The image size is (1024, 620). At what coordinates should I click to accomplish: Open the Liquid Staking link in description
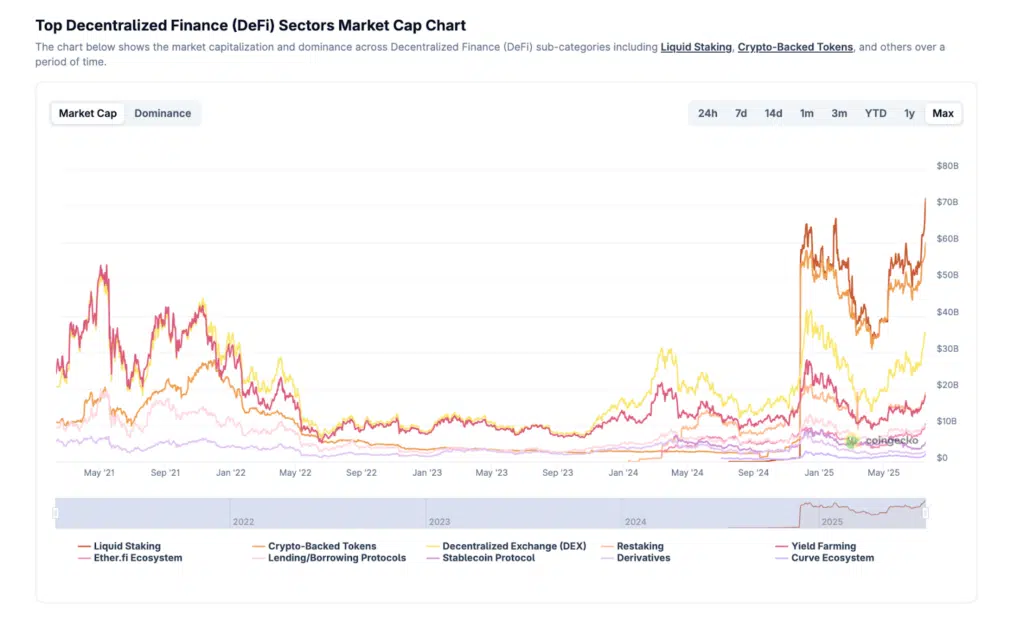click(x=696, y=47)
